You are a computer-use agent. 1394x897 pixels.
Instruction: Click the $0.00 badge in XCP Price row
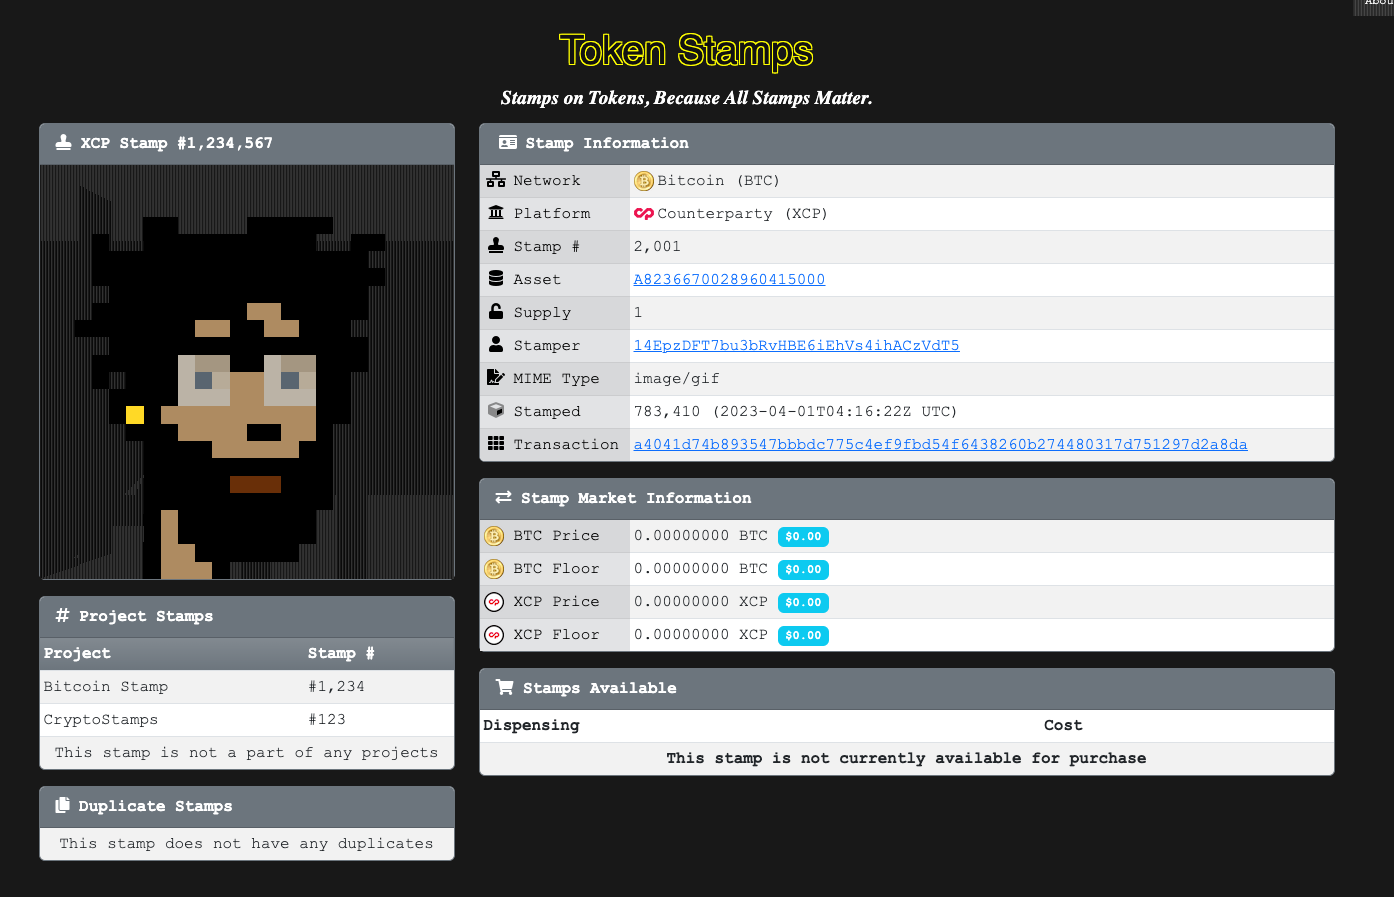[x=803, y=603]
